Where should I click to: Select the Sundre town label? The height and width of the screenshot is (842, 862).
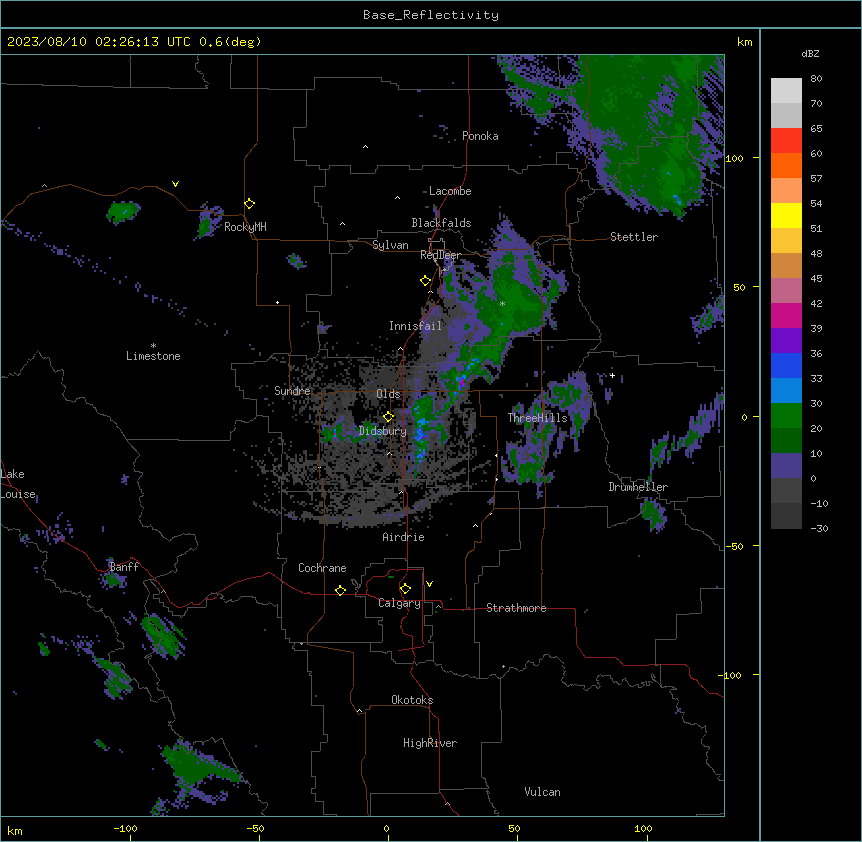292,391
